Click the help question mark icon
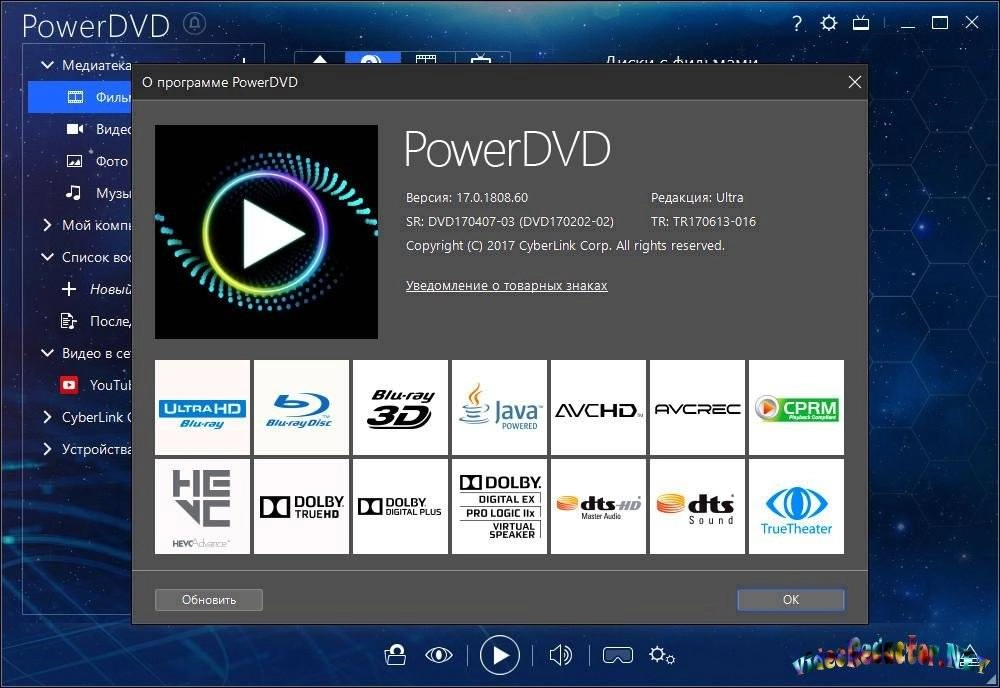This screenshot has width=1000, height=688. click(797, 24)
